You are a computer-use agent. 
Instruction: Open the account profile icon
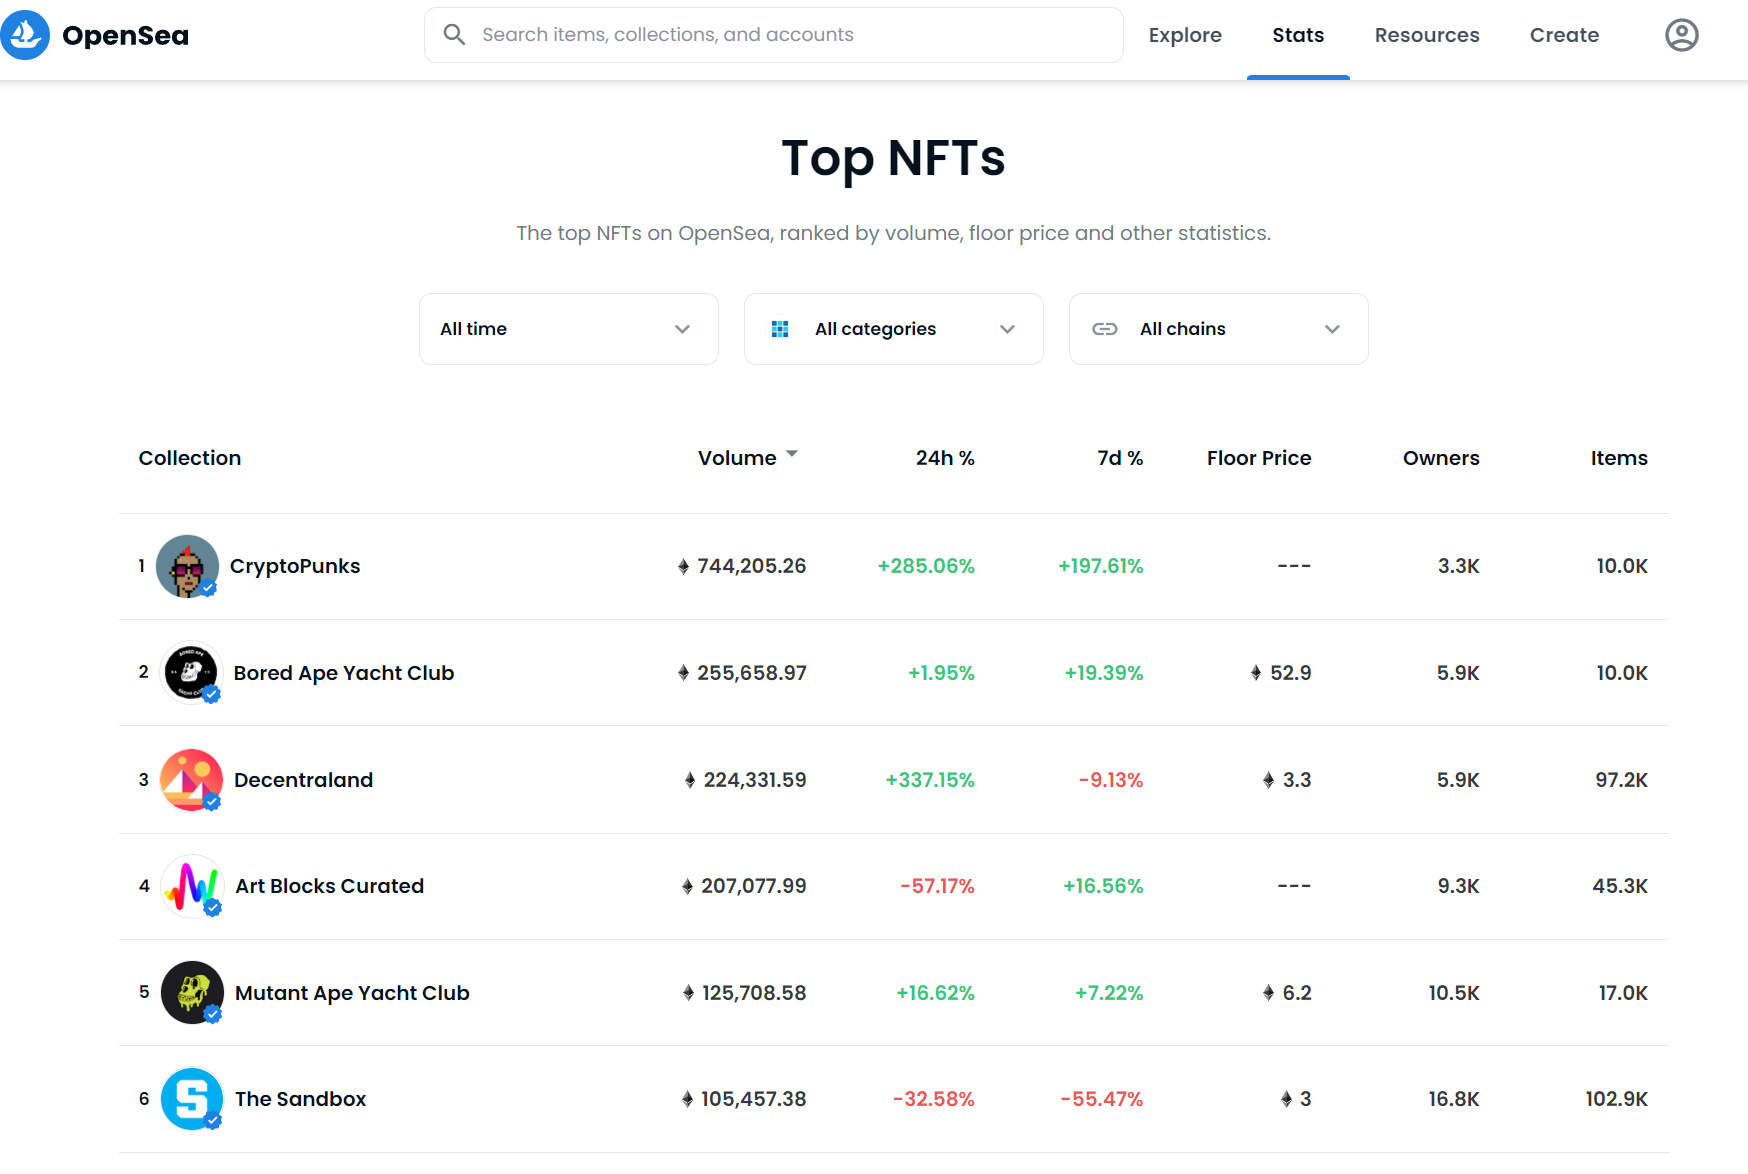[x=1681, y=35]
